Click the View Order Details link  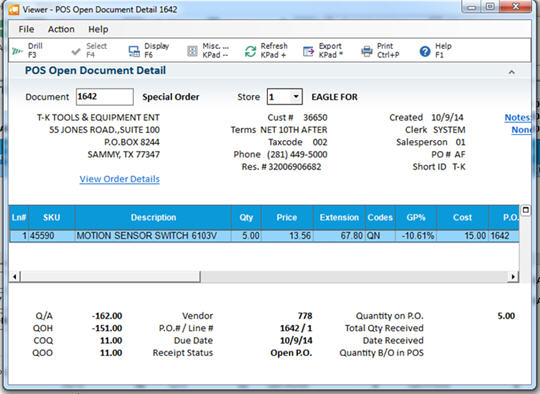[x=120, y=179]
